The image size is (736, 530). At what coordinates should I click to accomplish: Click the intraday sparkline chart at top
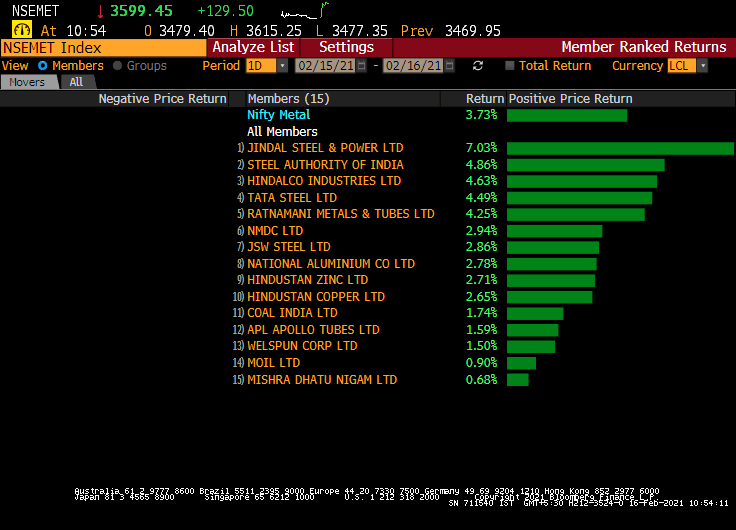pyautogui.click(x=304, y=12)
